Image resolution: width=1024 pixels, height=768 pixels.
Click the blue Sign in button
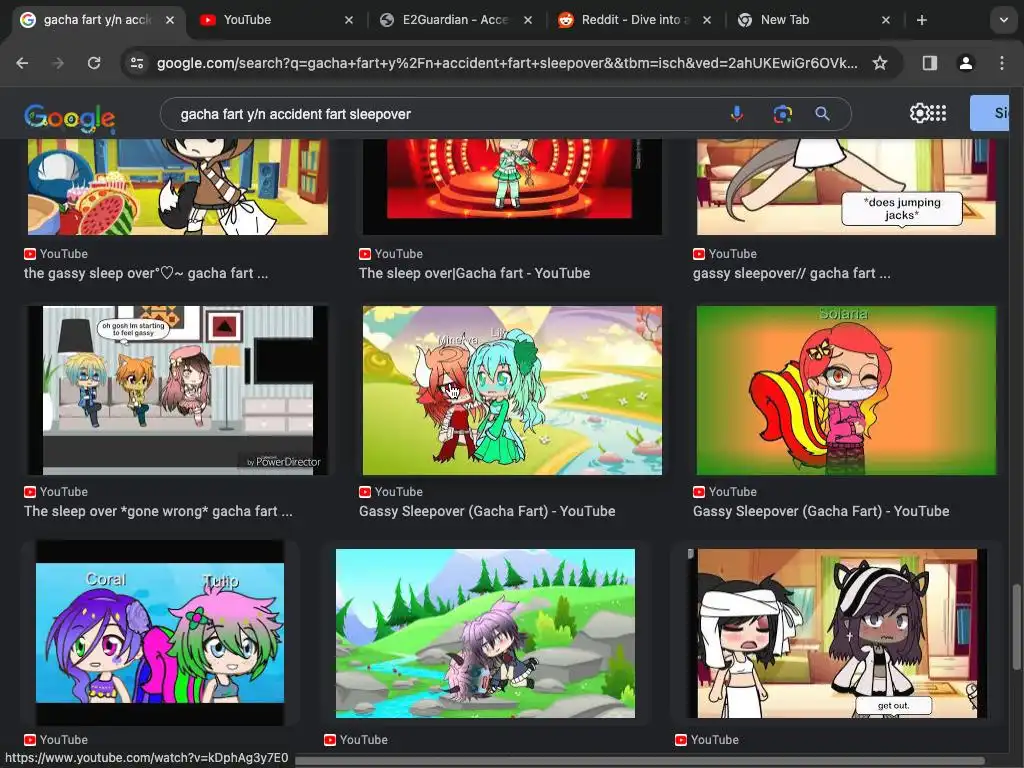click(x=989, y=113)
